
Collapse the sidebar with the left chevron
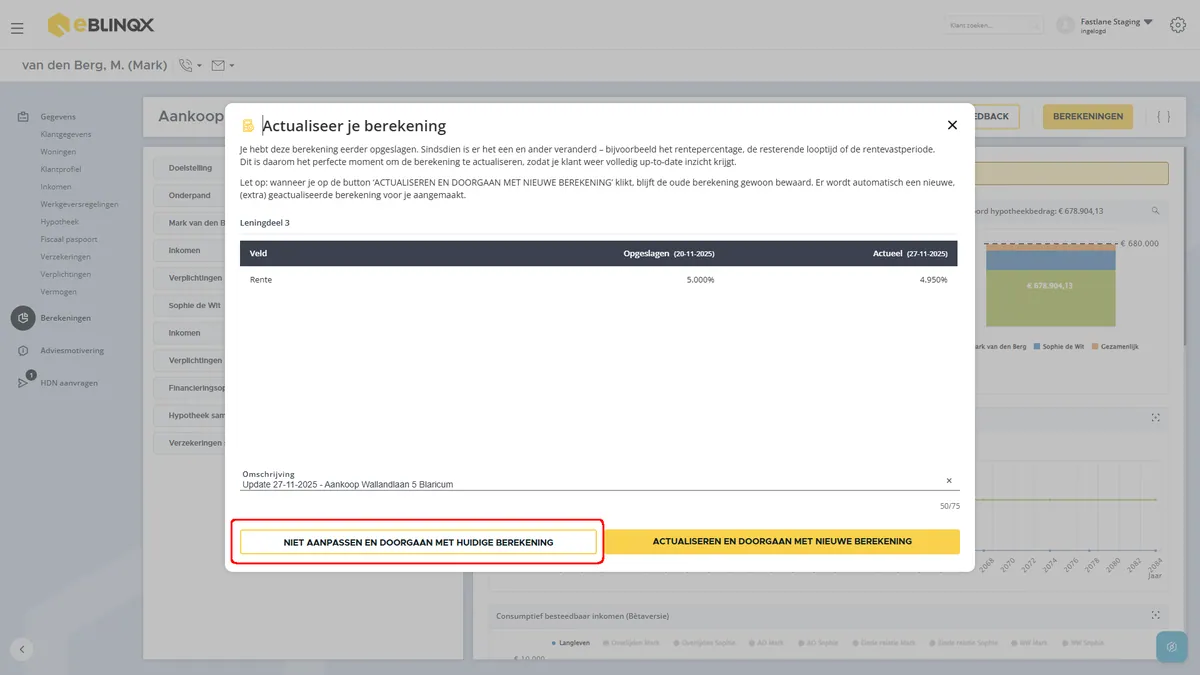pos(22,649)
